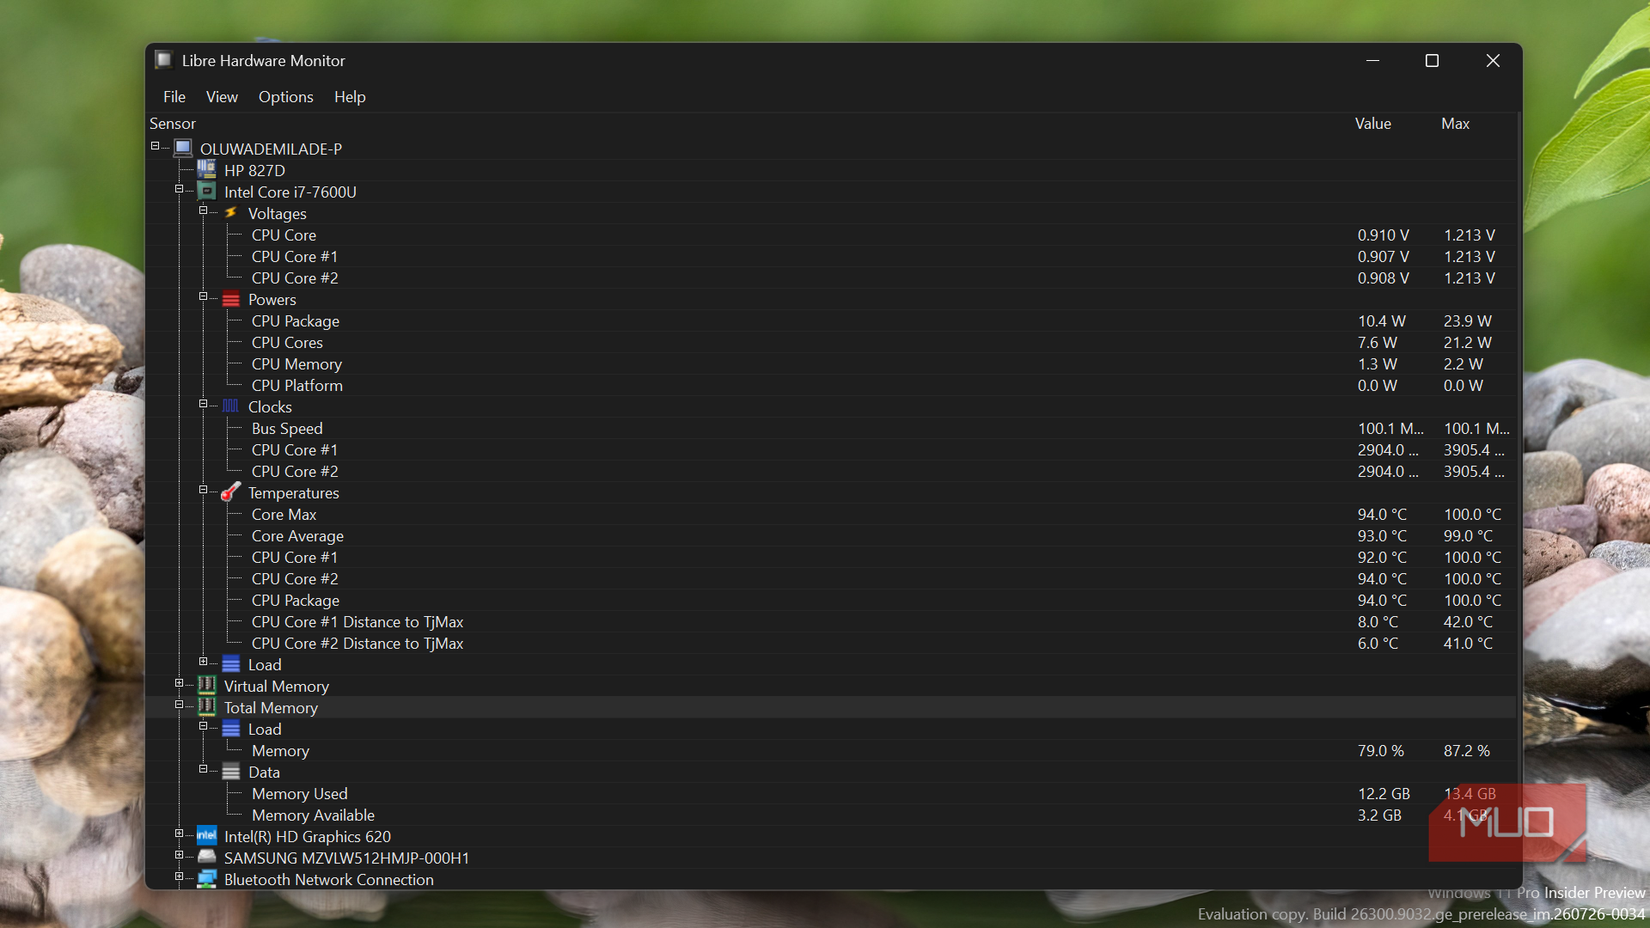Viewport: 1650px width, 928px height.
Task: Collapse the Powers group
Action: pyautogui.click(x=203, y=297)
